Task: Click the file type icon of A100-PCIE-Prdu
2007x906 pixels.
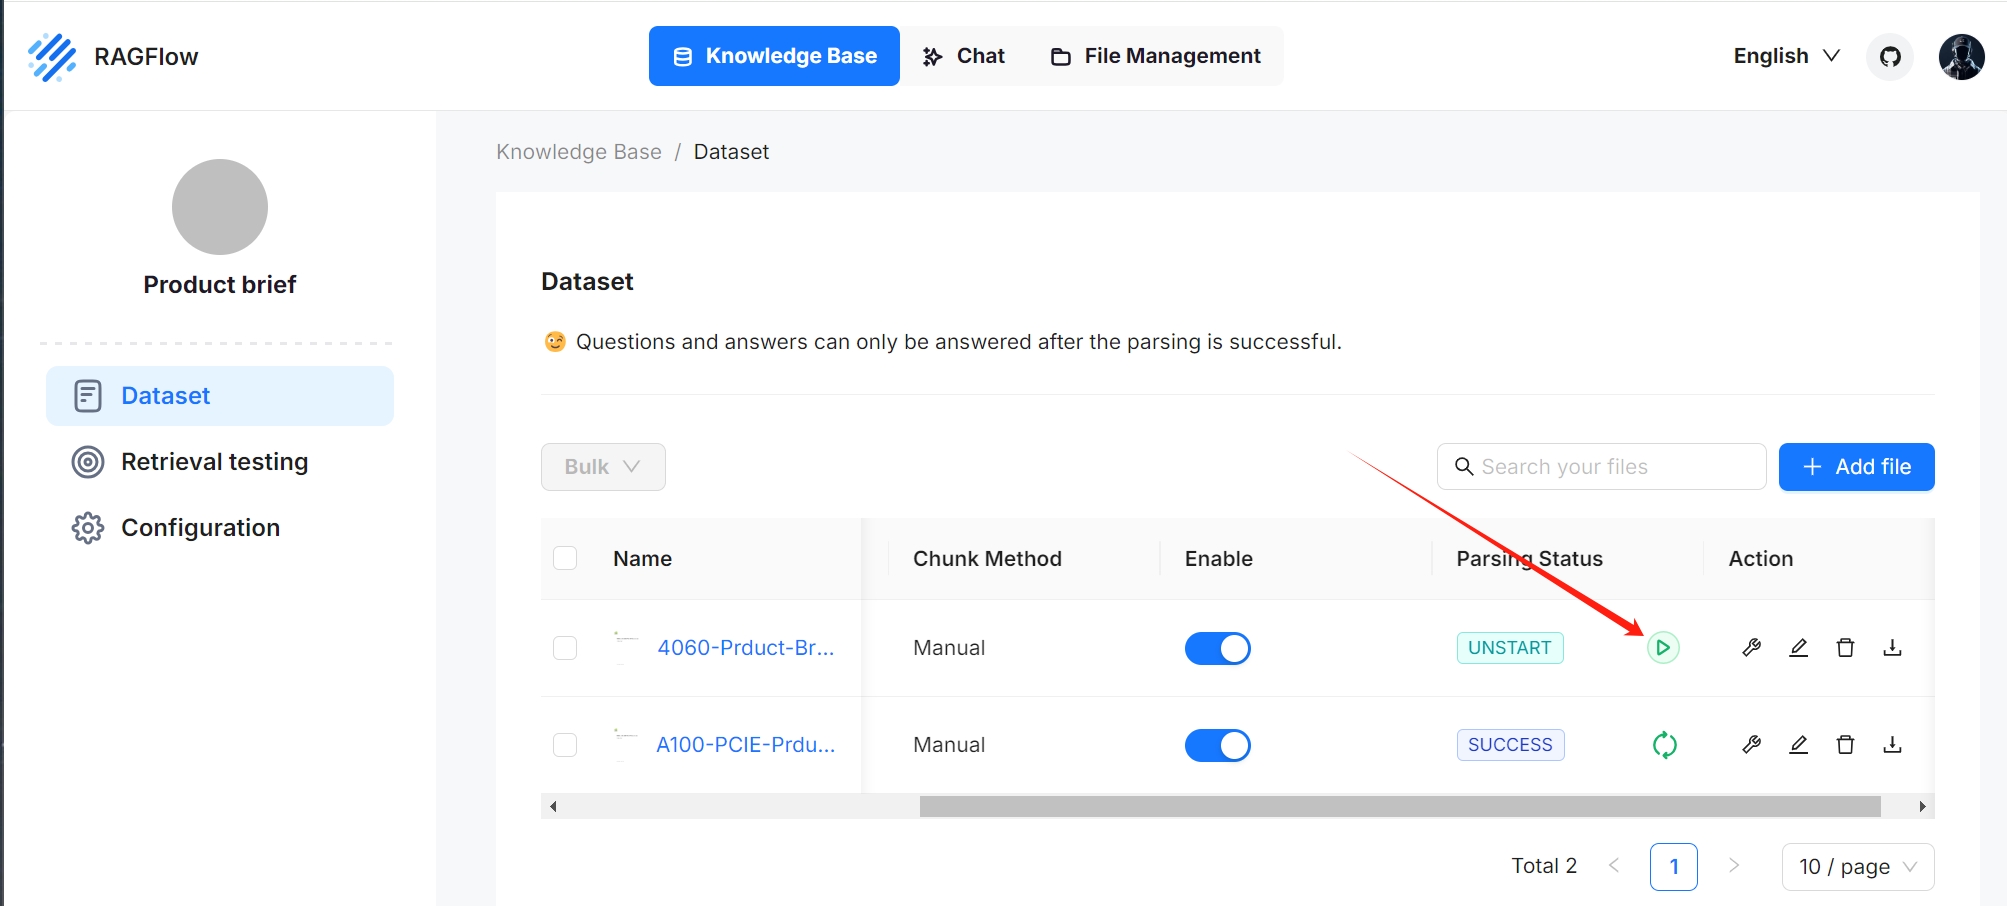Action: [626, 744]
